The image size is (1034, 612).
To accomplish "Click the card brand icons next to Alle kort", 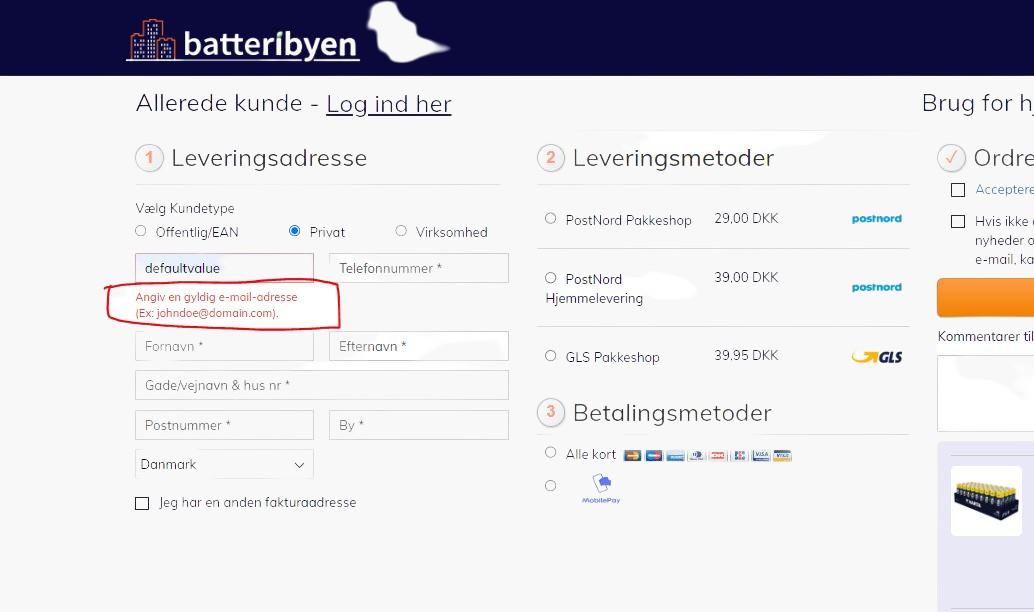I will [707, 455].
